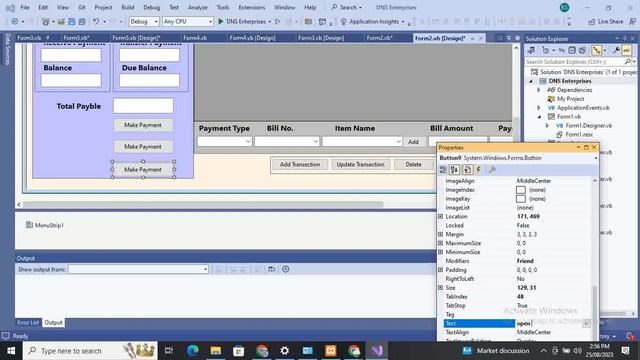Toggle Solution Explorer auto-hide pin

click(x=624, y=38)
